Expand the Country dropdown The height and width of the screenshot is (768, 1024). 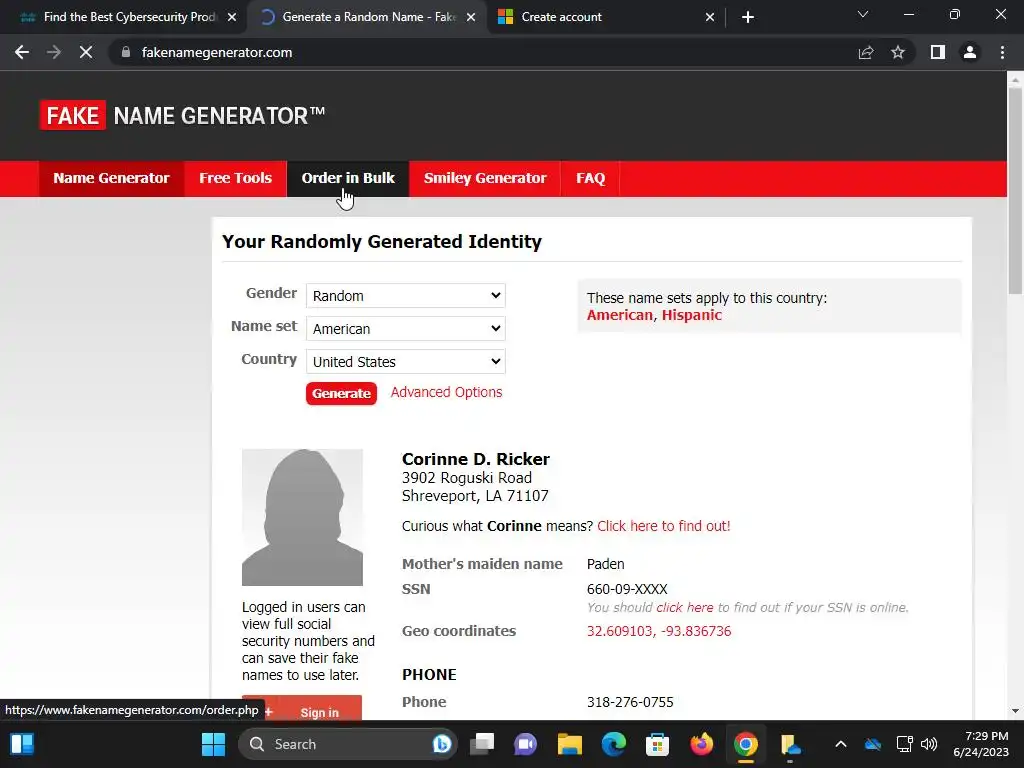[x=406, y=362]
